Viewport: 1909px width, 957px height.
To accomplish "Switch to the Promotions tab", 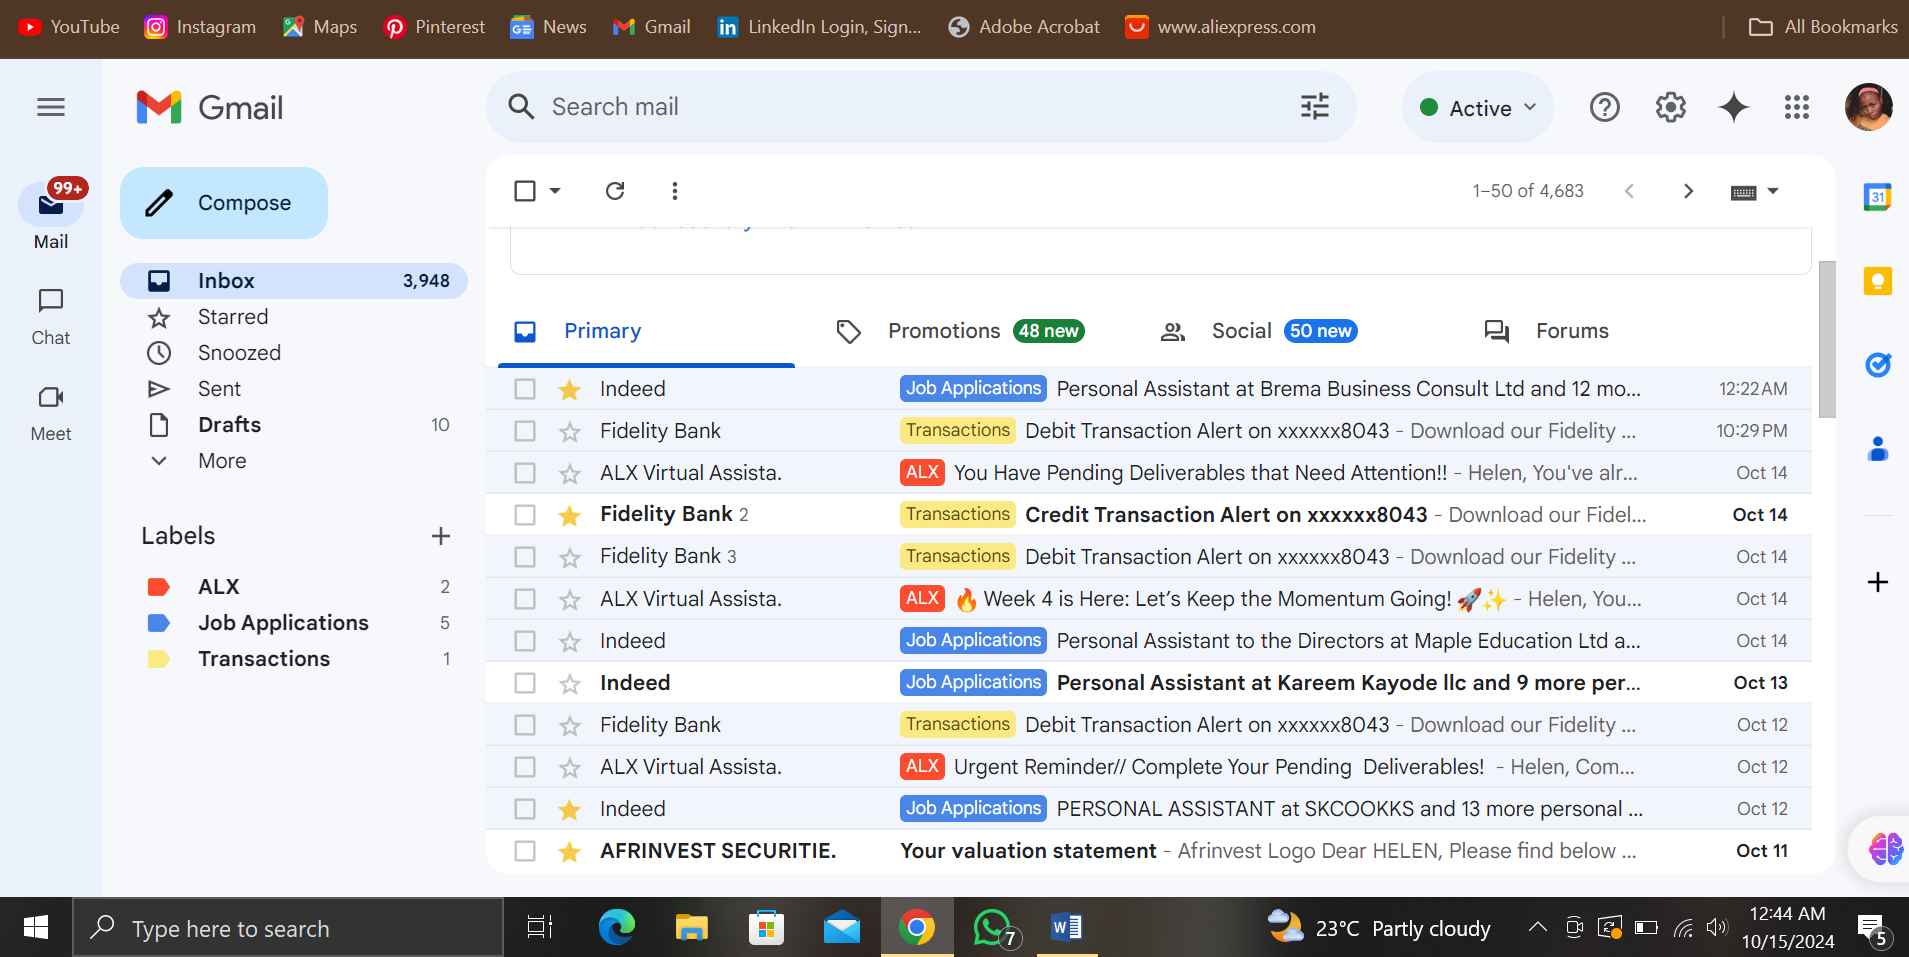I will (x=944, y=331).
